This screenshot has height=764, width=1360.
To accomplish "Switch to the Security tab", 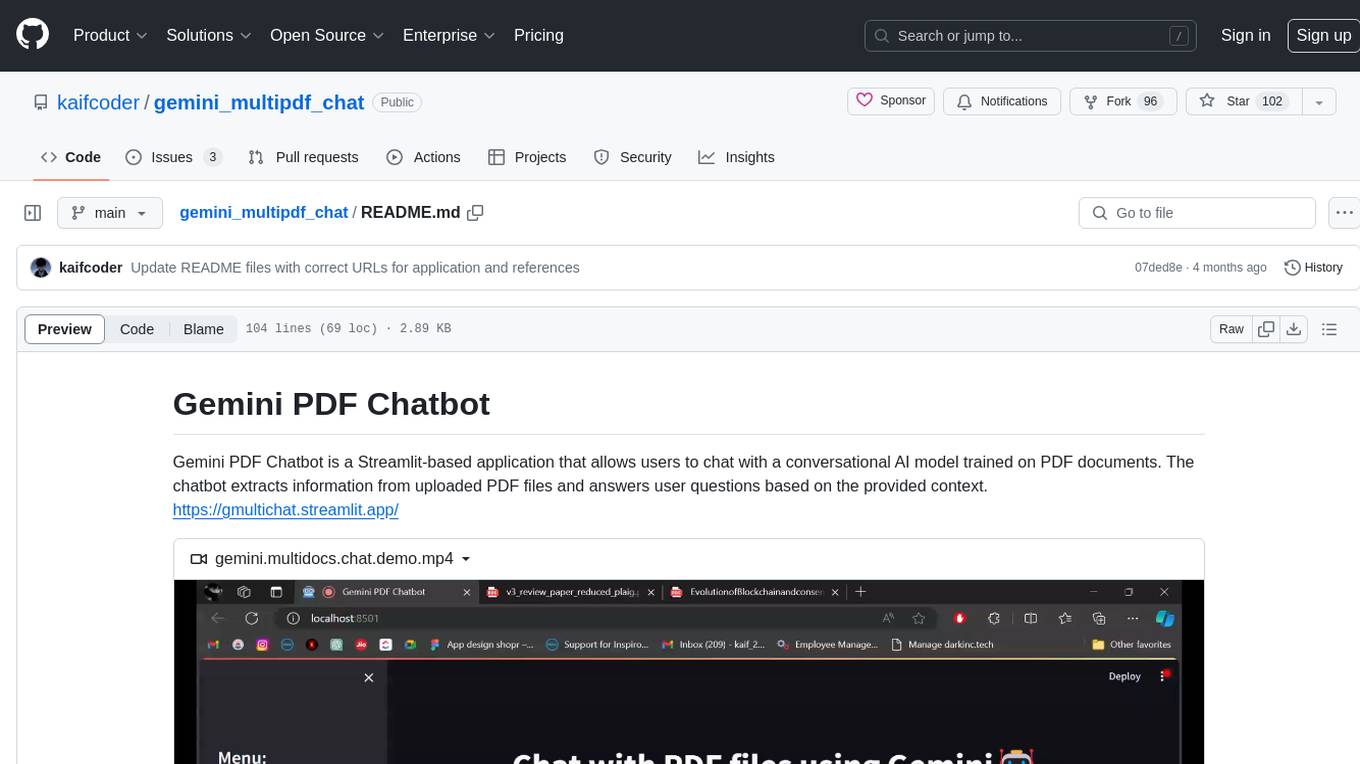I will [632, 157].
